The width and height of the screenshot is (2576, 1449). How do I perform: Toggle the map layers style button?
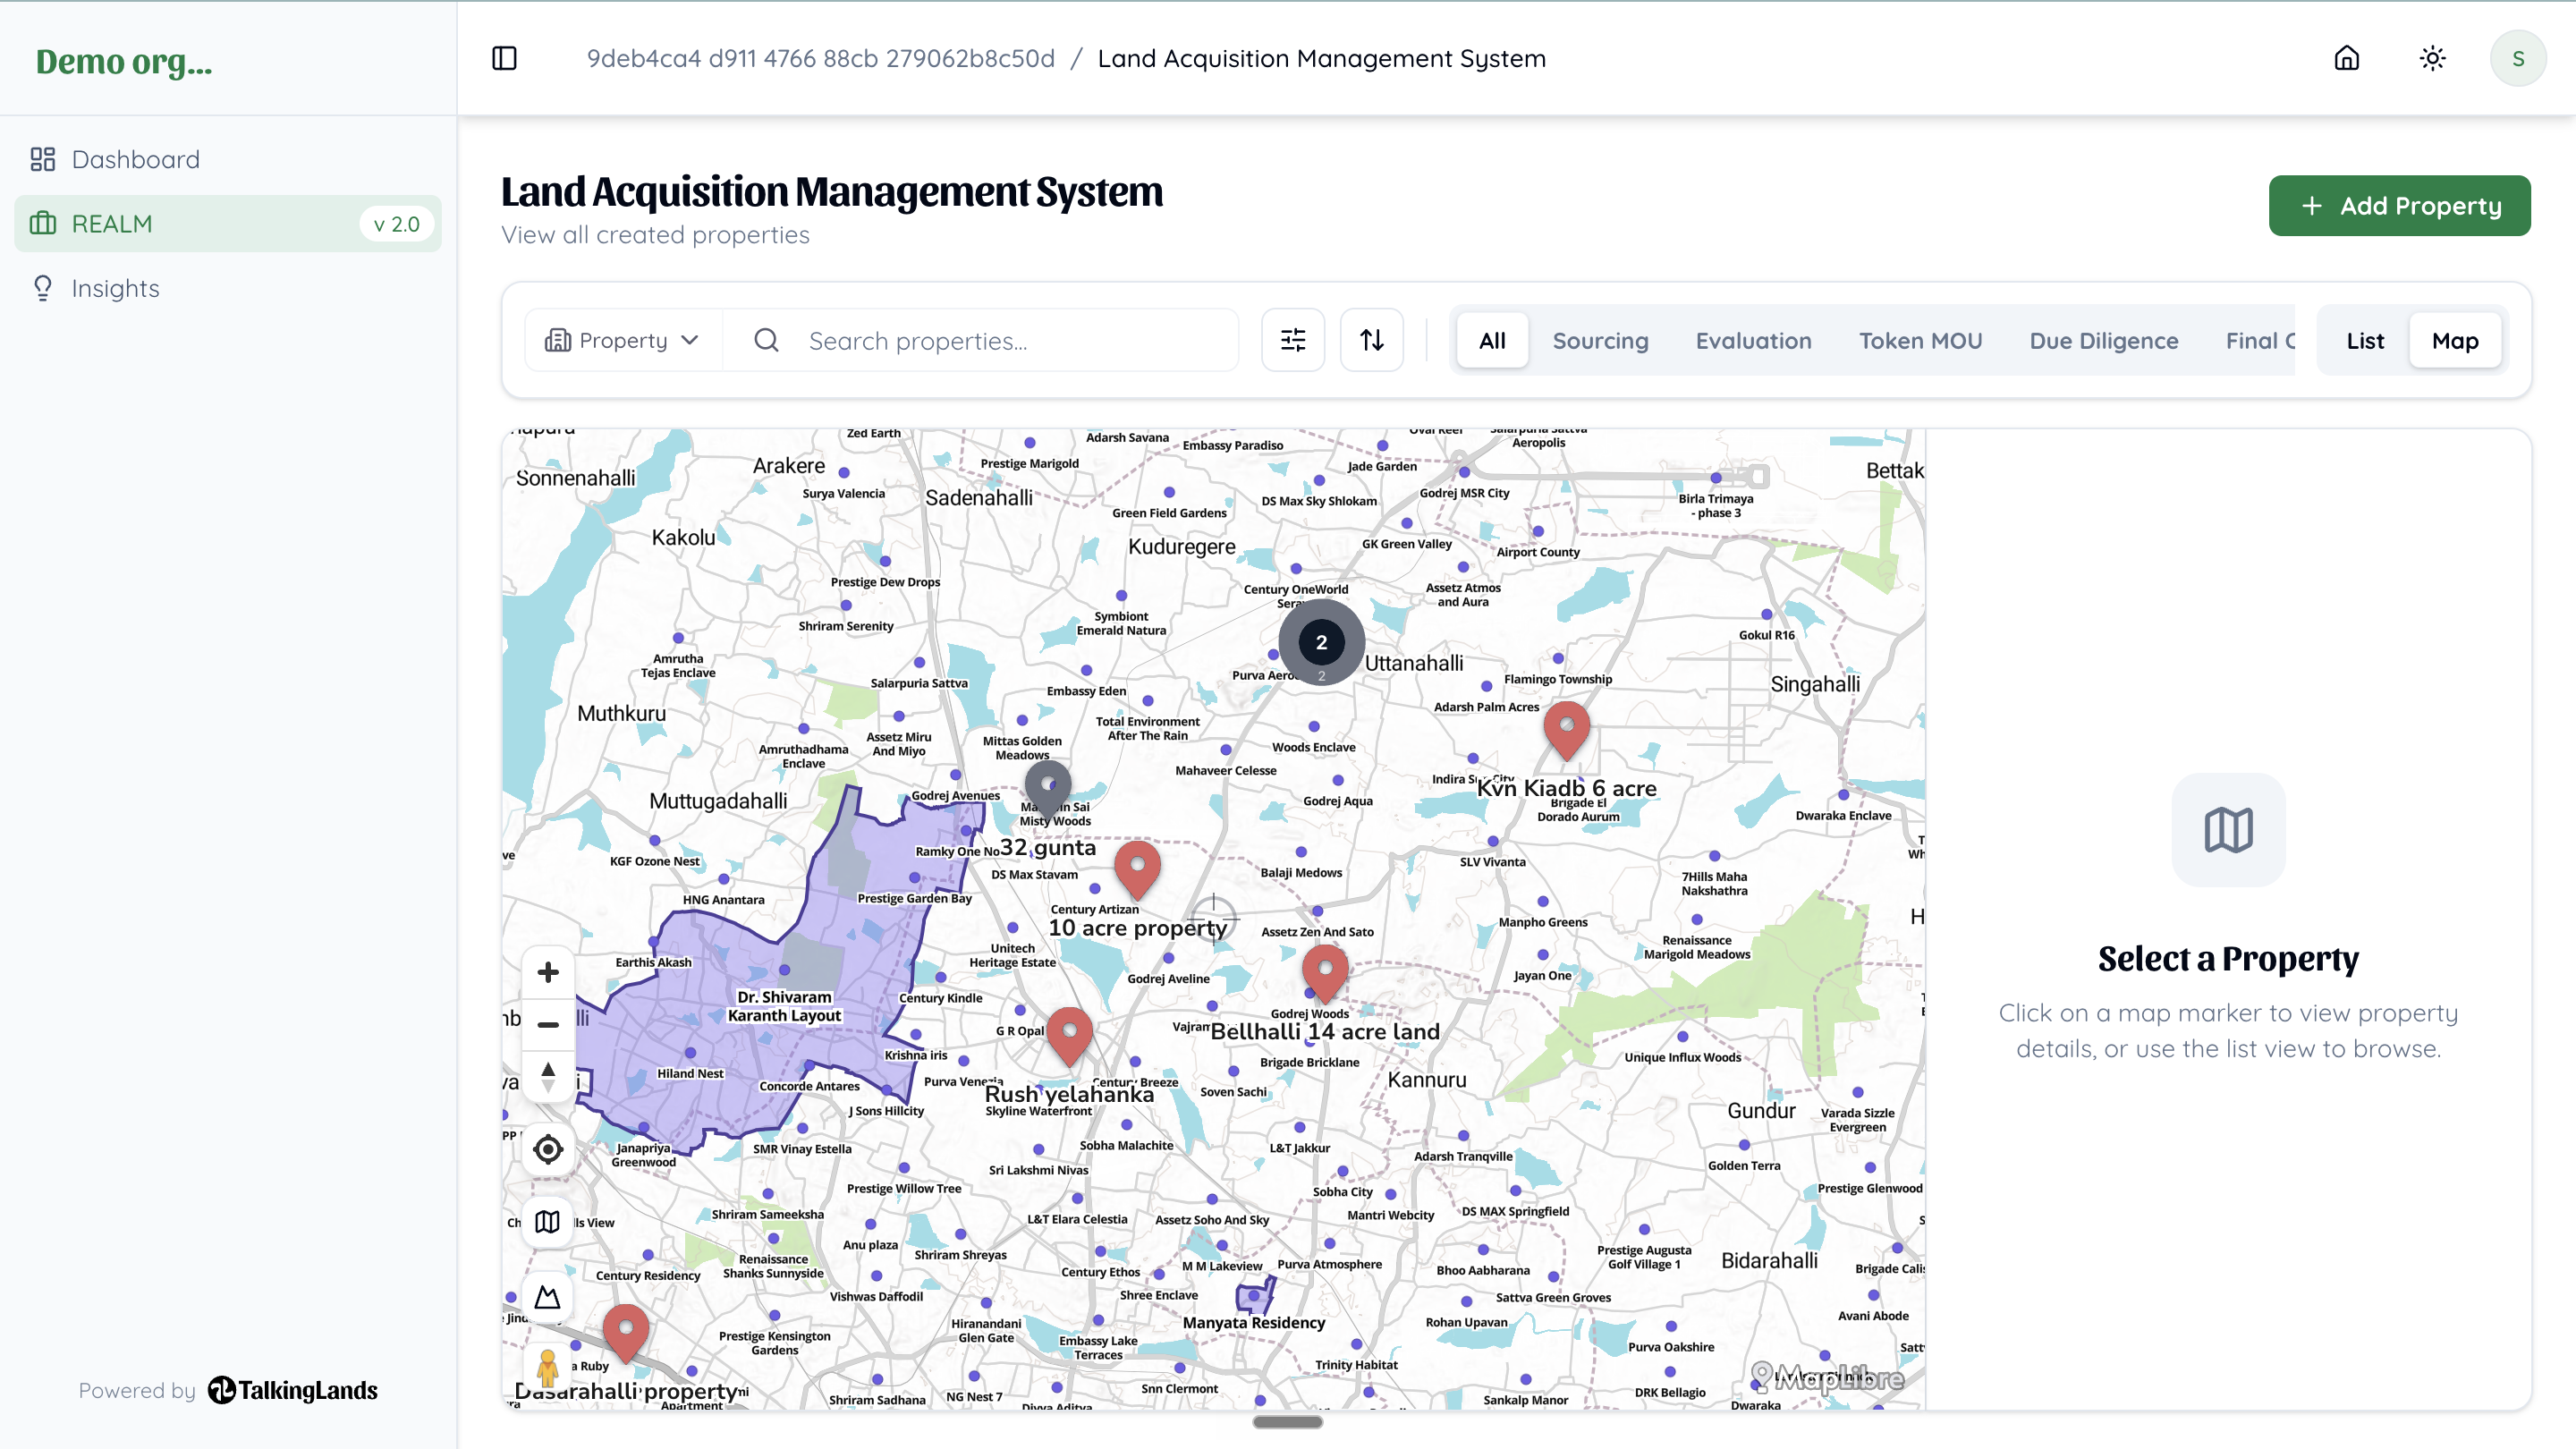coord(547,1222)
